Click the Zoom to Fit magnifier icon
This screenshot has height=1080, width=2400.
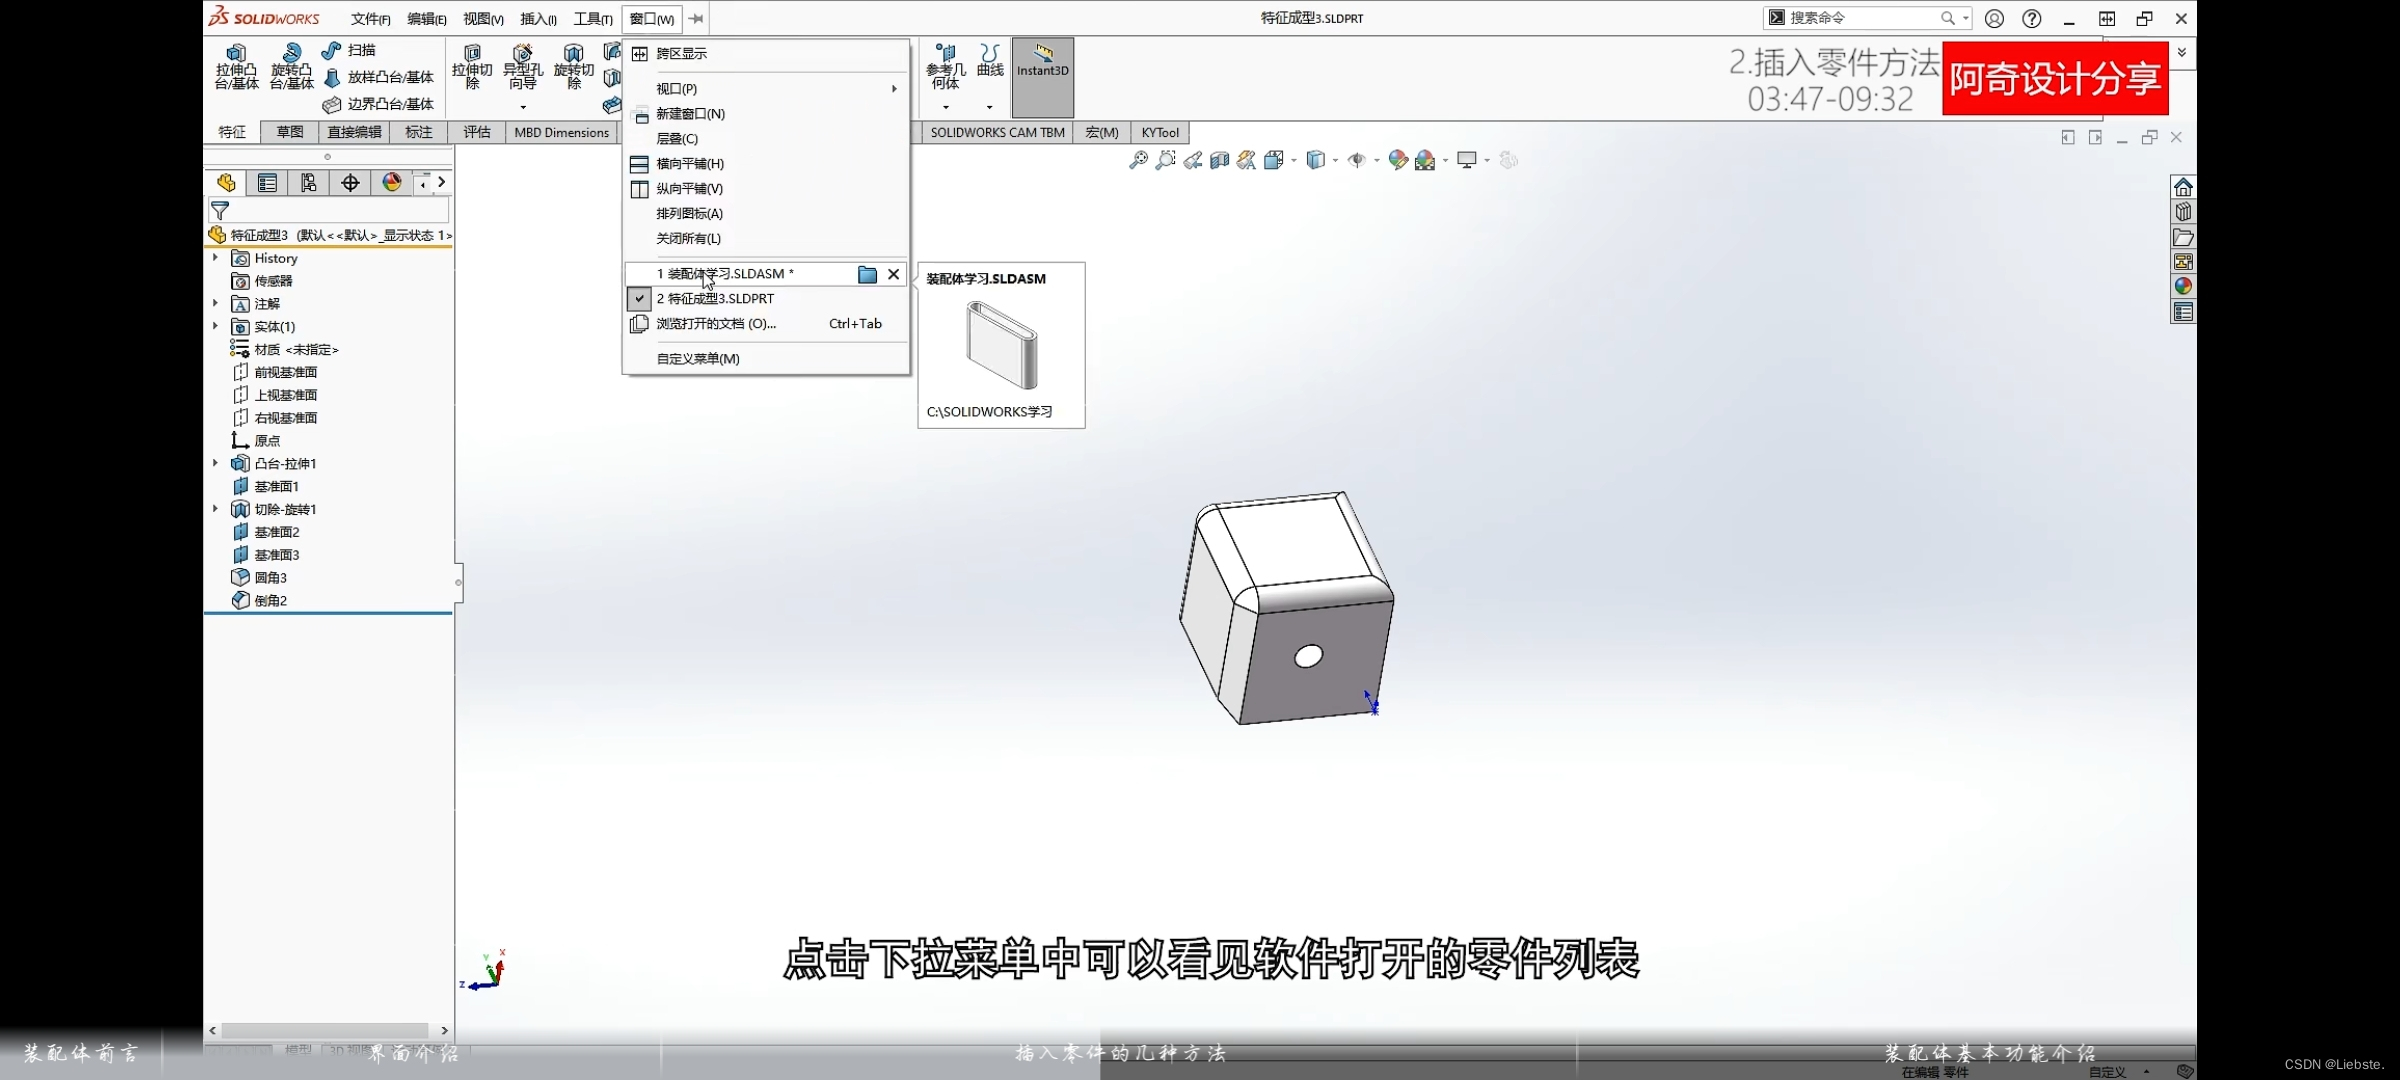coord(1138,160)
